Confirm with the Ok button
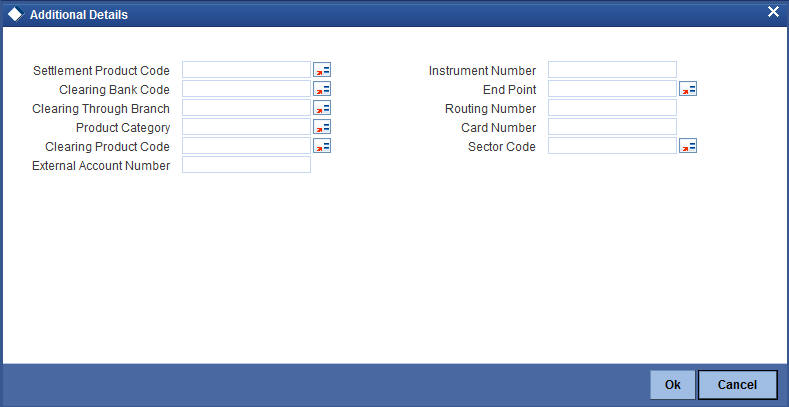Screen dimensions: 789x407 673,385
